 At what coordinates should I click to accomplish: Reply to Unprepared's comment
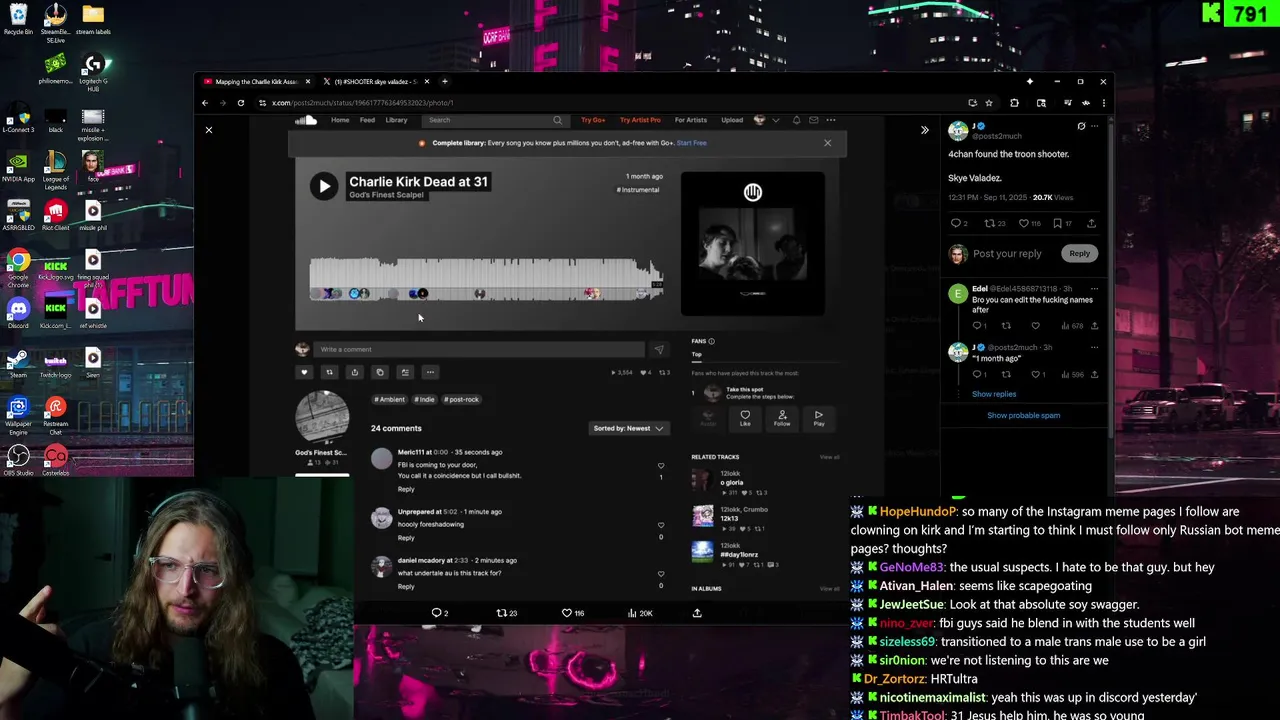point(406,538)
